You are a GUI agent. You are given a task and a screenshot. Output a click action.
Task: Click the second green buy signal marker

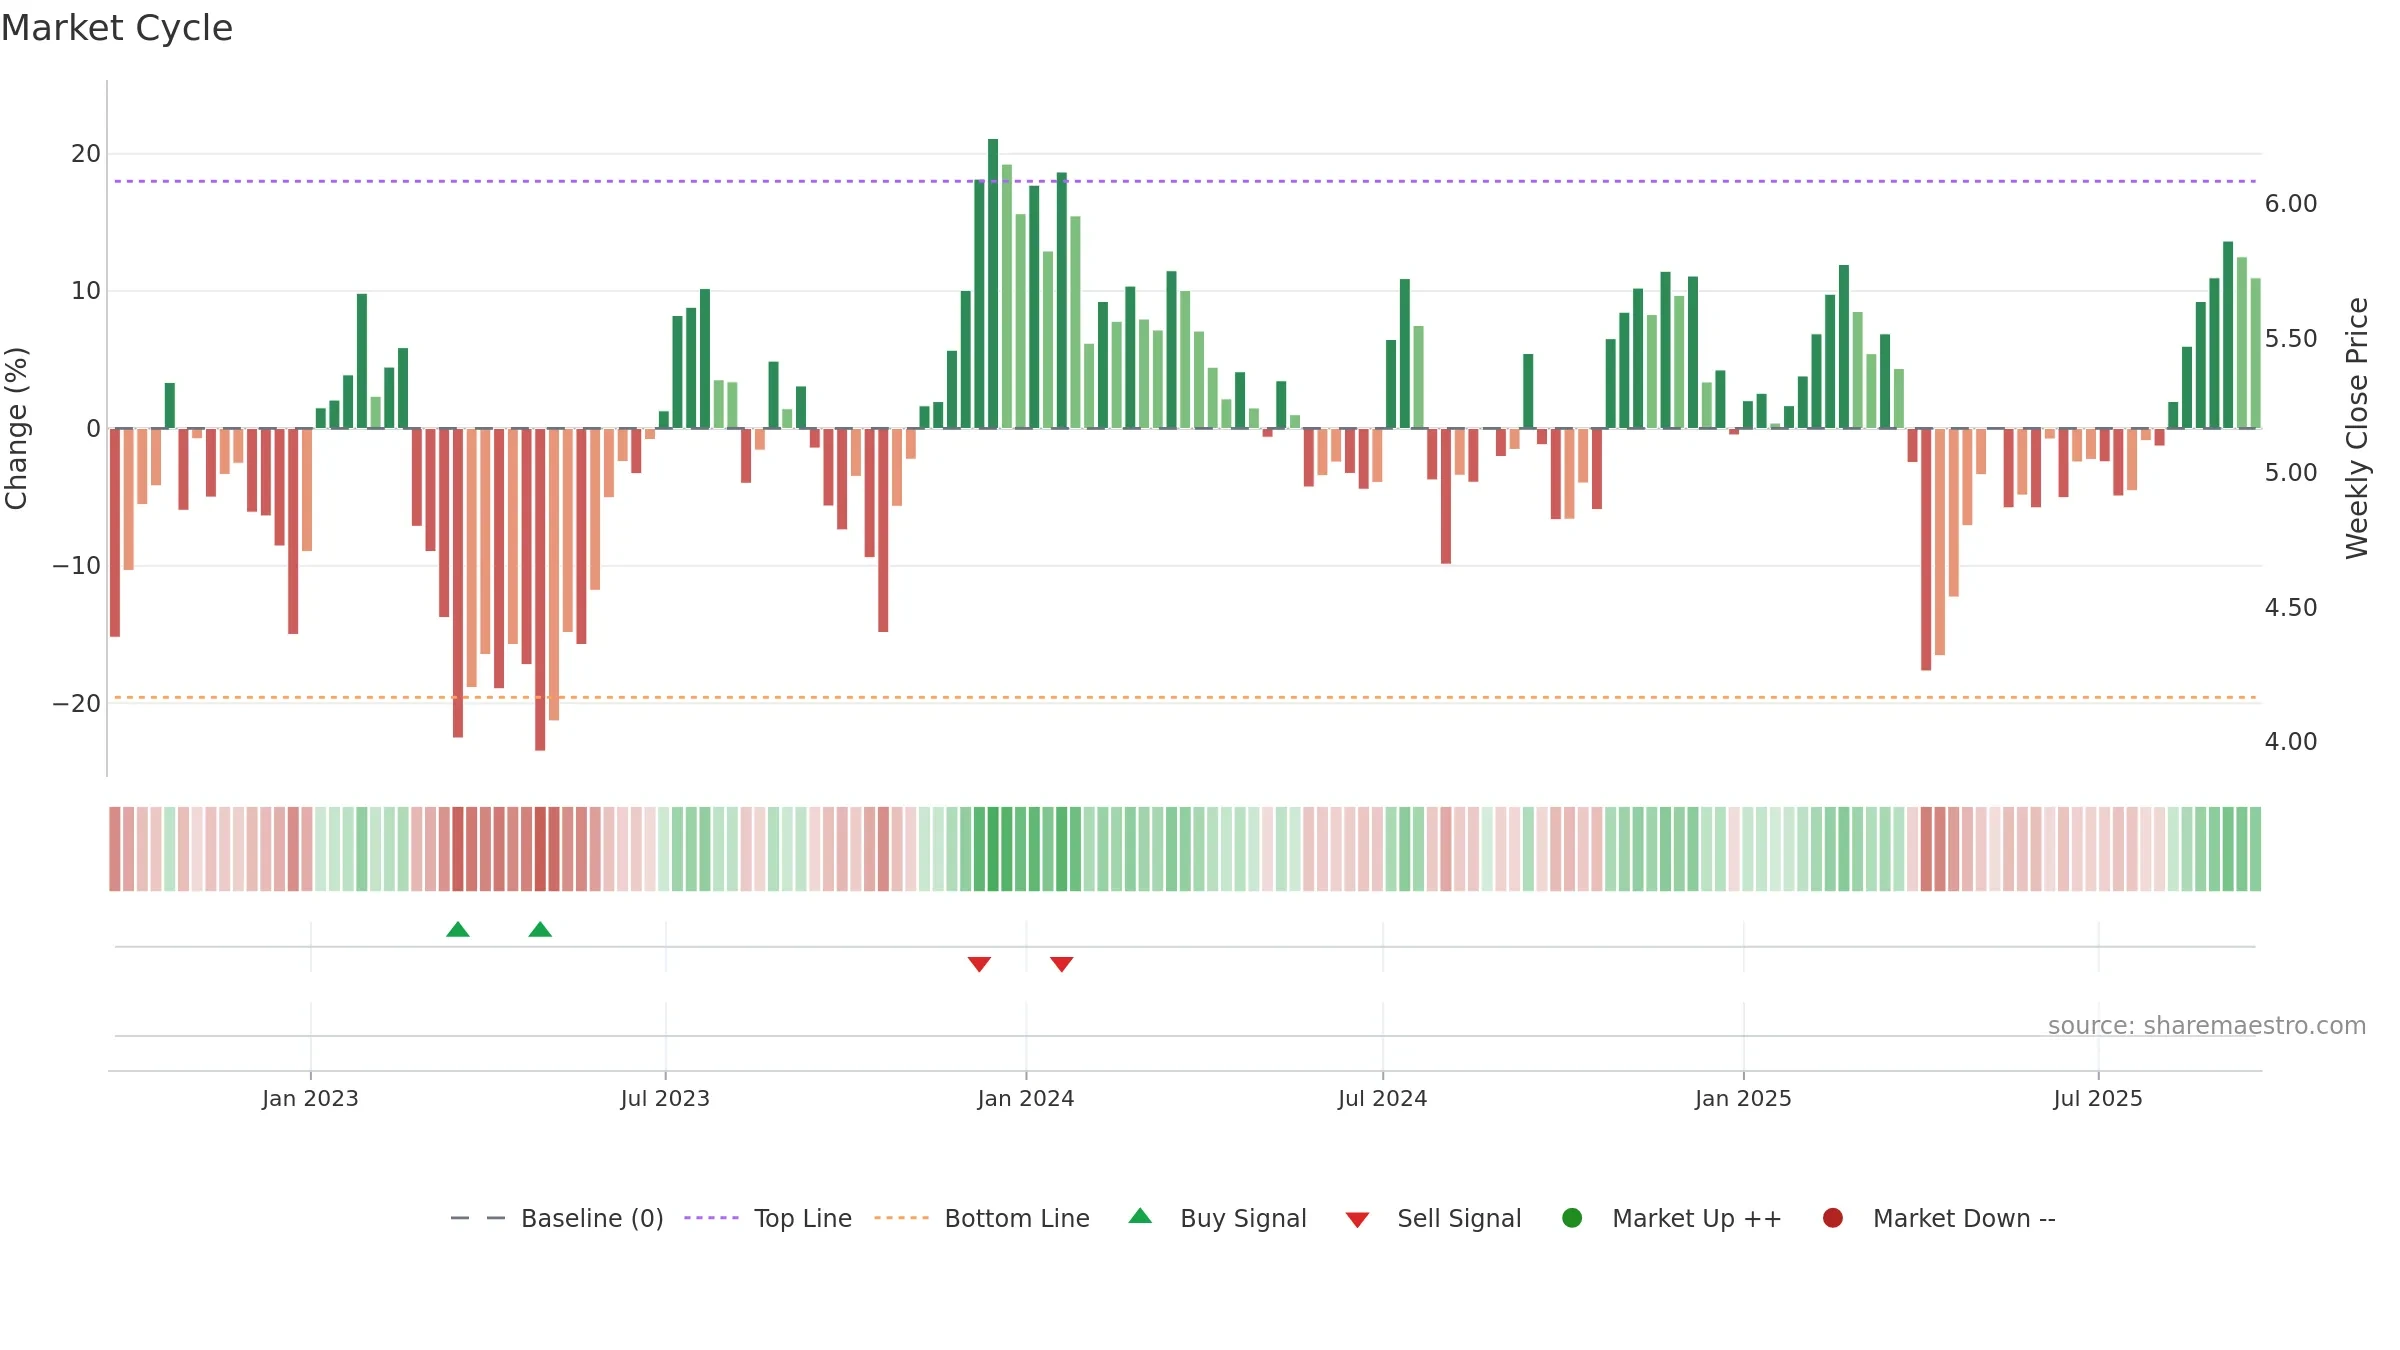click(540, 930)
